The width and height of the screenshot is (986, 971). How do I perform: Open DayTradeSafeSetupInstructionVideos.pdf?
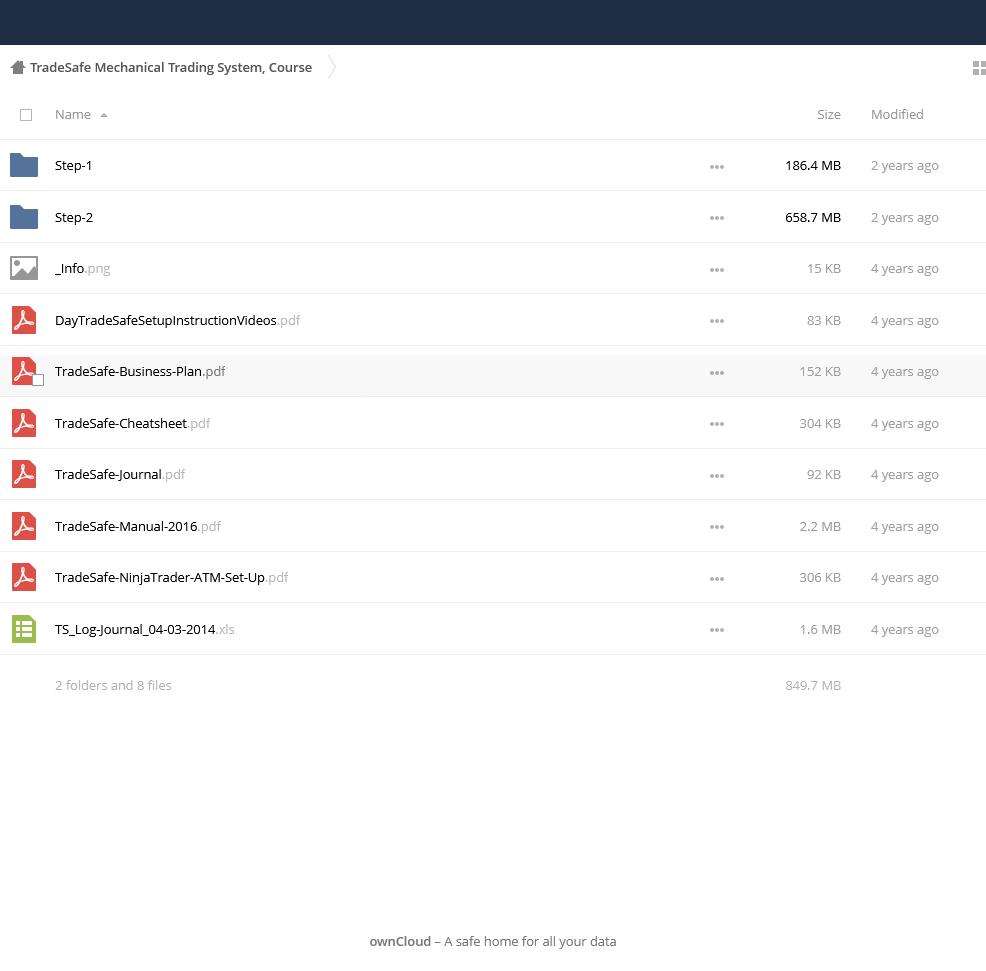(177, 320)
